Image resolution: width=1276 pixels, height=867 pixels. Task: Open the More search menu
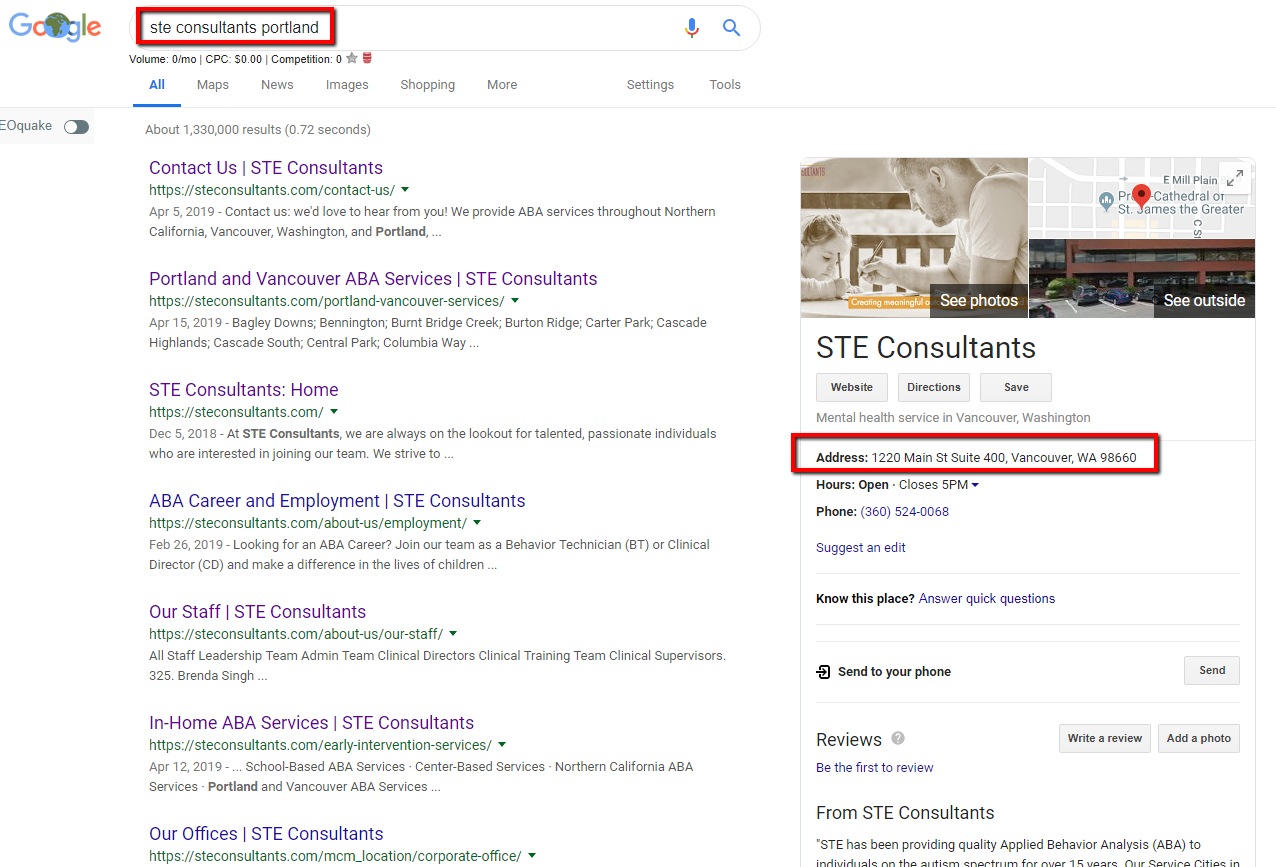(502, 85)
